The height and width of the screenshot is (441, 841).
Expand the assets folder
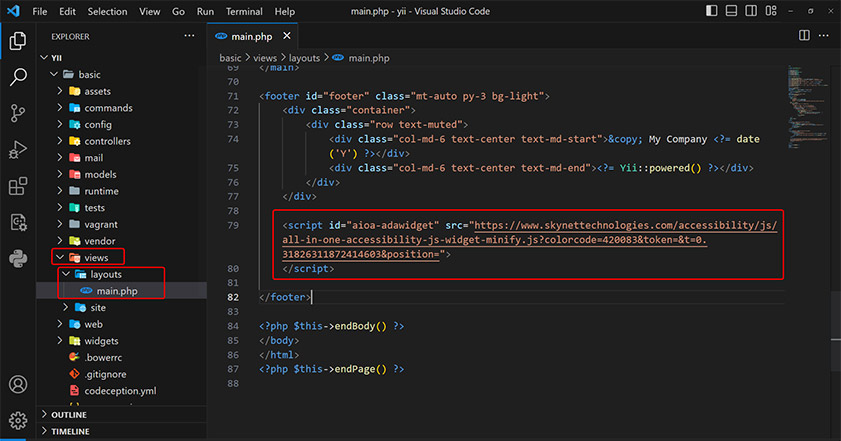121,91
